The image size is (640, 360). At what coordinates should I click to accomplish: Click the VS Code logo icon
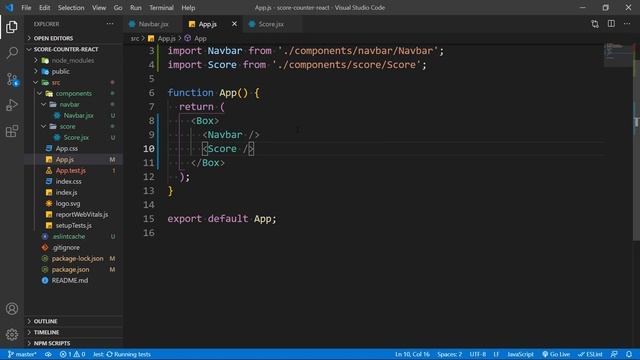pos(9,8)
